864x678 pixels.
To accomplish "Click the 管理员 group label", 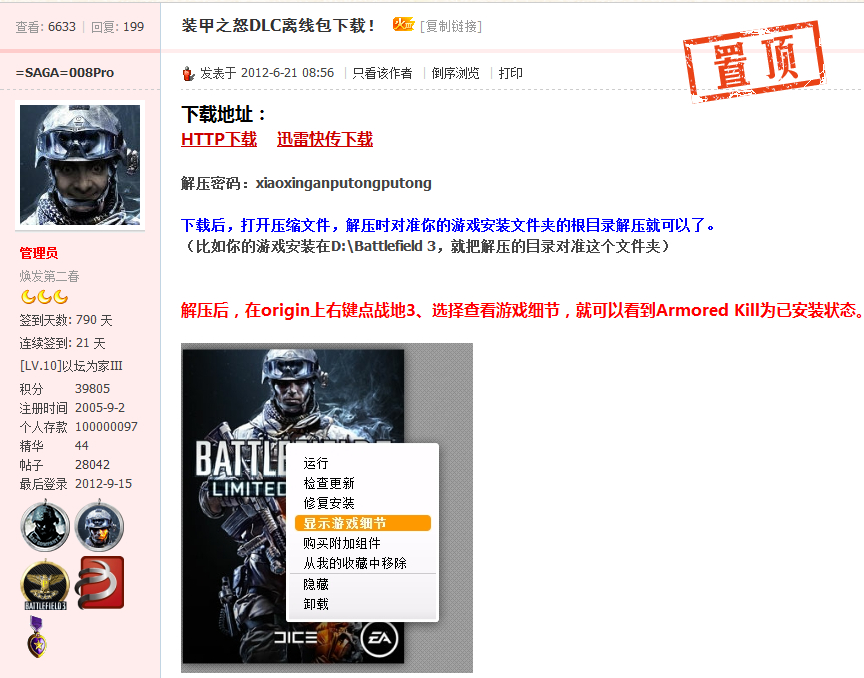I will pyautogui.click(x=39, y=253).
